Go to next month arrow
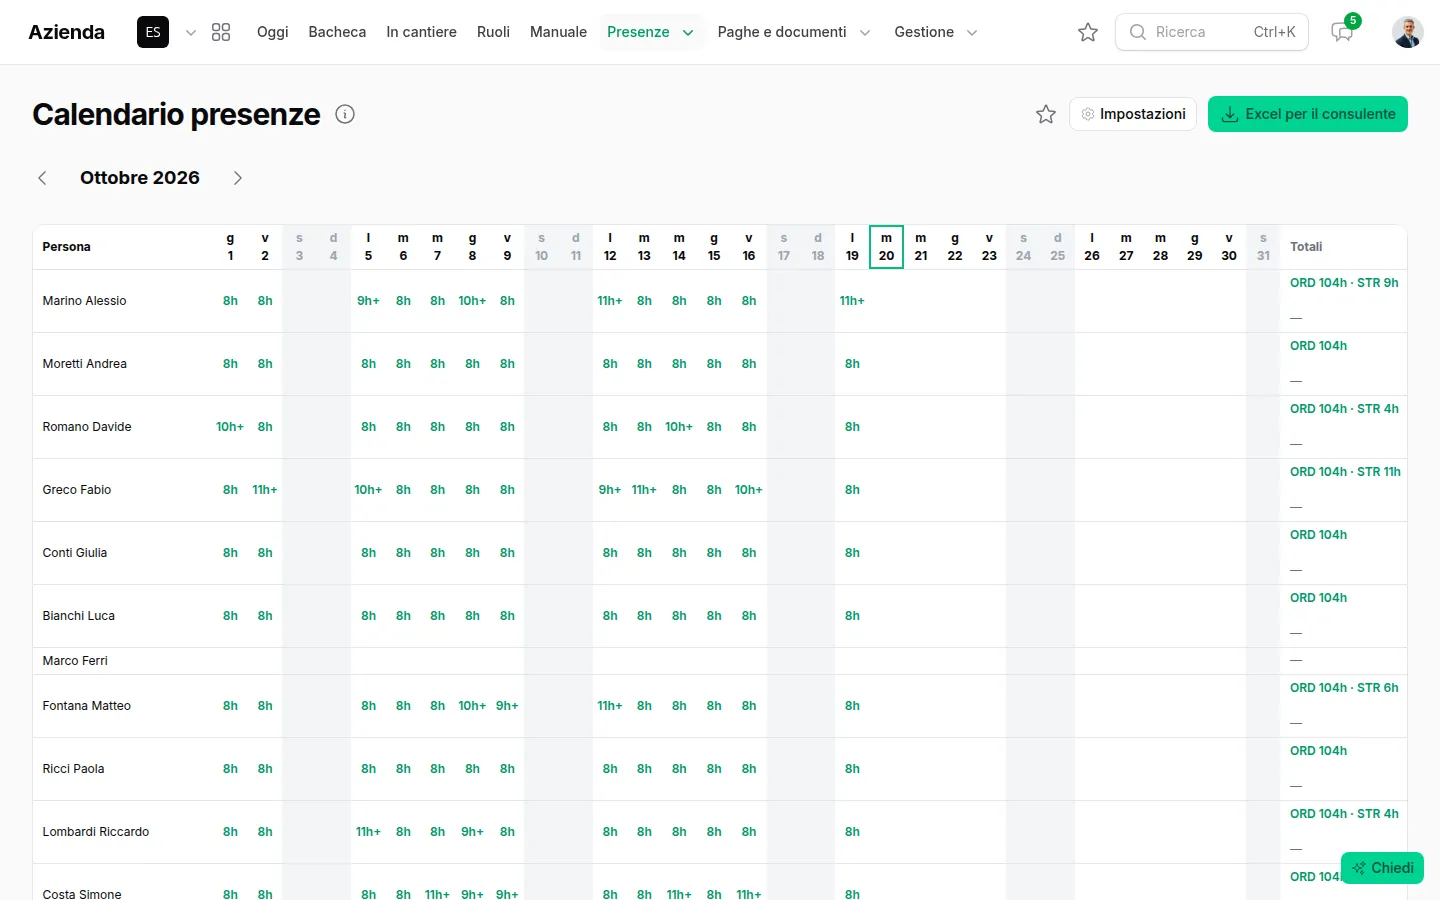The image size is (1440, 900). coord(237,178)
